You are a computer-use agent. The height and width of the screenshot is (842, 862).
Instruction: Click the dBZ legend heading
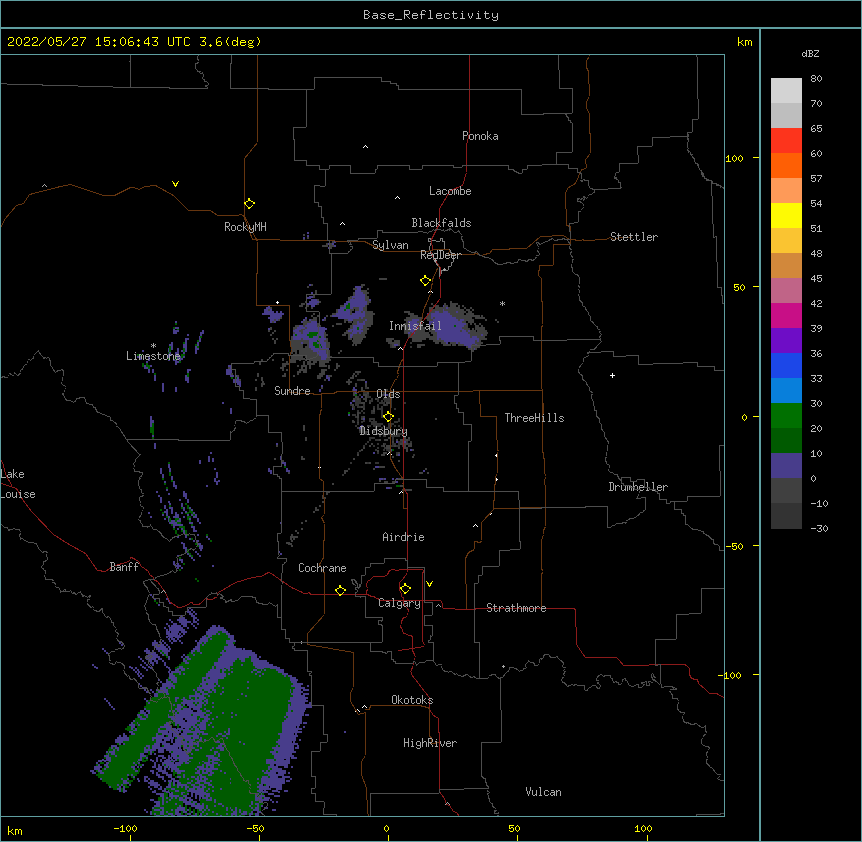pyautogui.click(x=810, y=53)
